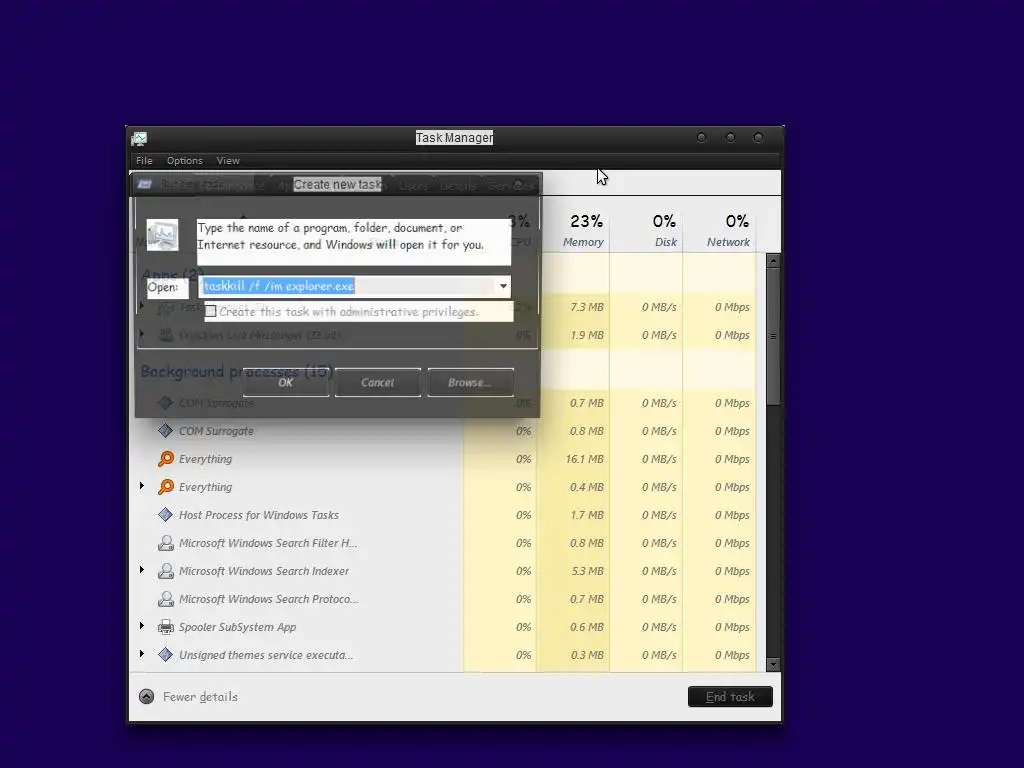The height and width of the screenshot is (768, 1024).
Task: Click the 16.1 MB memory value
Action: tap(584, 459)
